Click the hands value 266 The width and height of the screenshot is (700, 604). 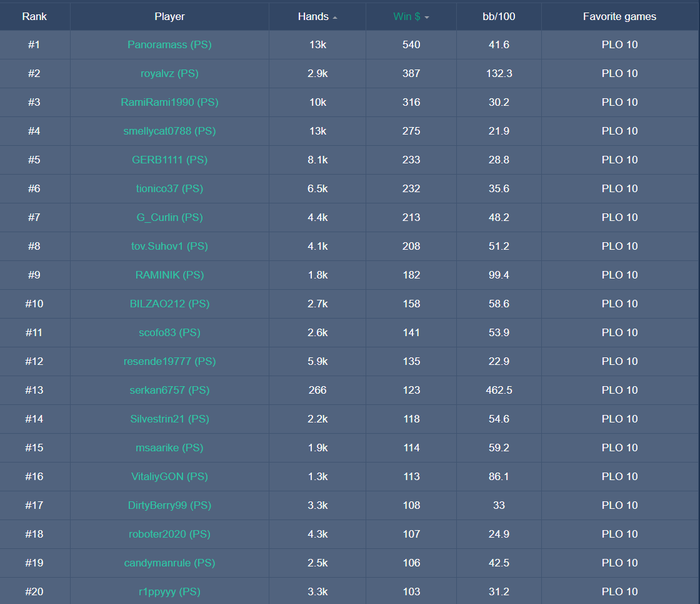(x=317, y=390)
